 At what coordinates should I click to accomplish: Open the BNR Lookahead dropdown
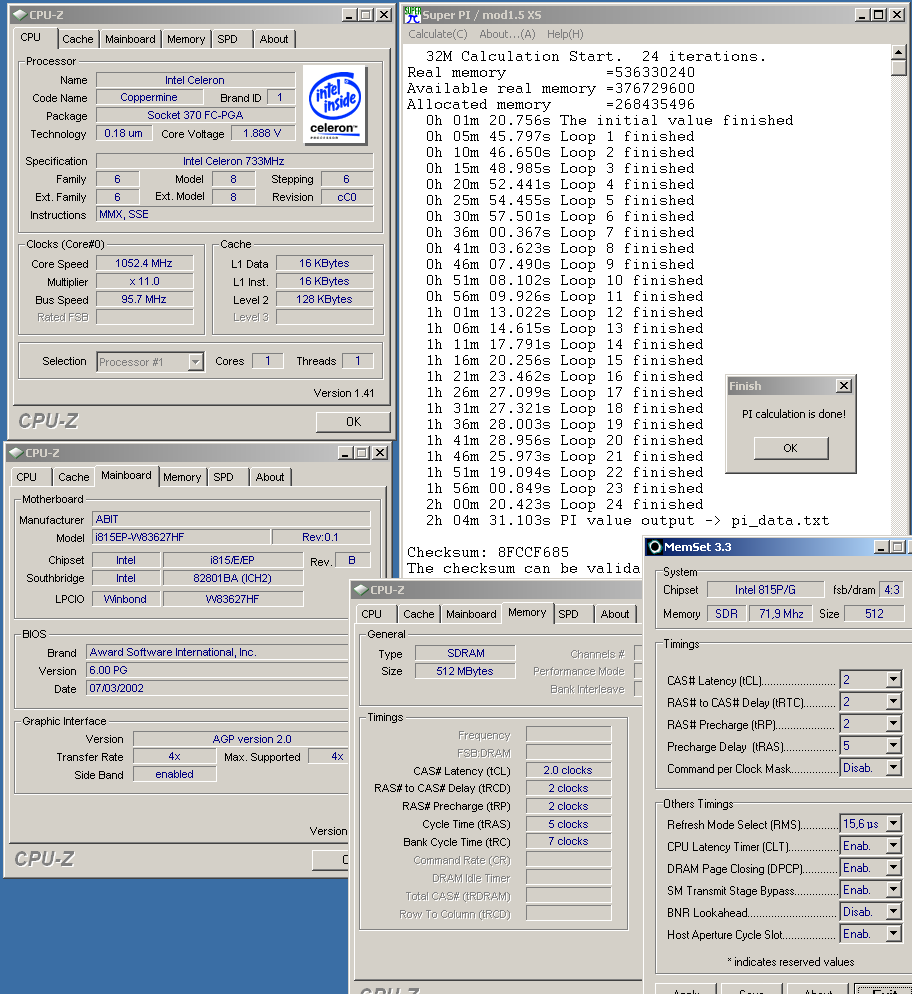pyautogui.click(x=894, y=912)
